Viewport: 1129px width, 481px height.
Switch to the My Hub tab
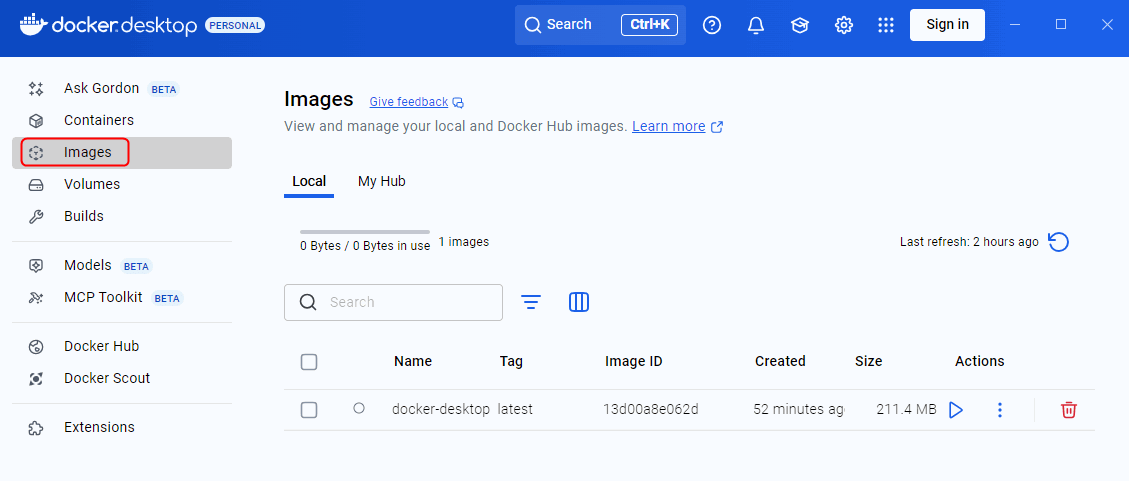pyautogui.click(x=381, y=181)
